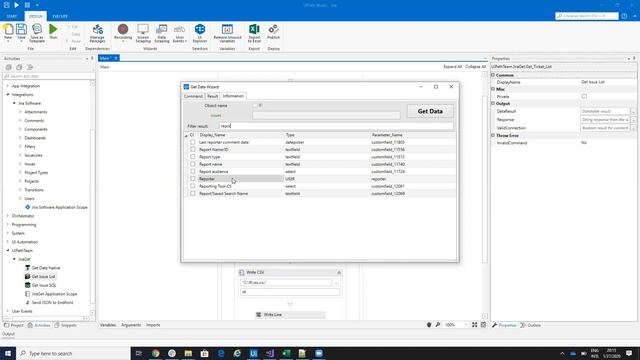Image resolution: width=640 pixels, height=360 pixels.
Task: Click the Windows taskbar search box
Action: pos(73,353)
